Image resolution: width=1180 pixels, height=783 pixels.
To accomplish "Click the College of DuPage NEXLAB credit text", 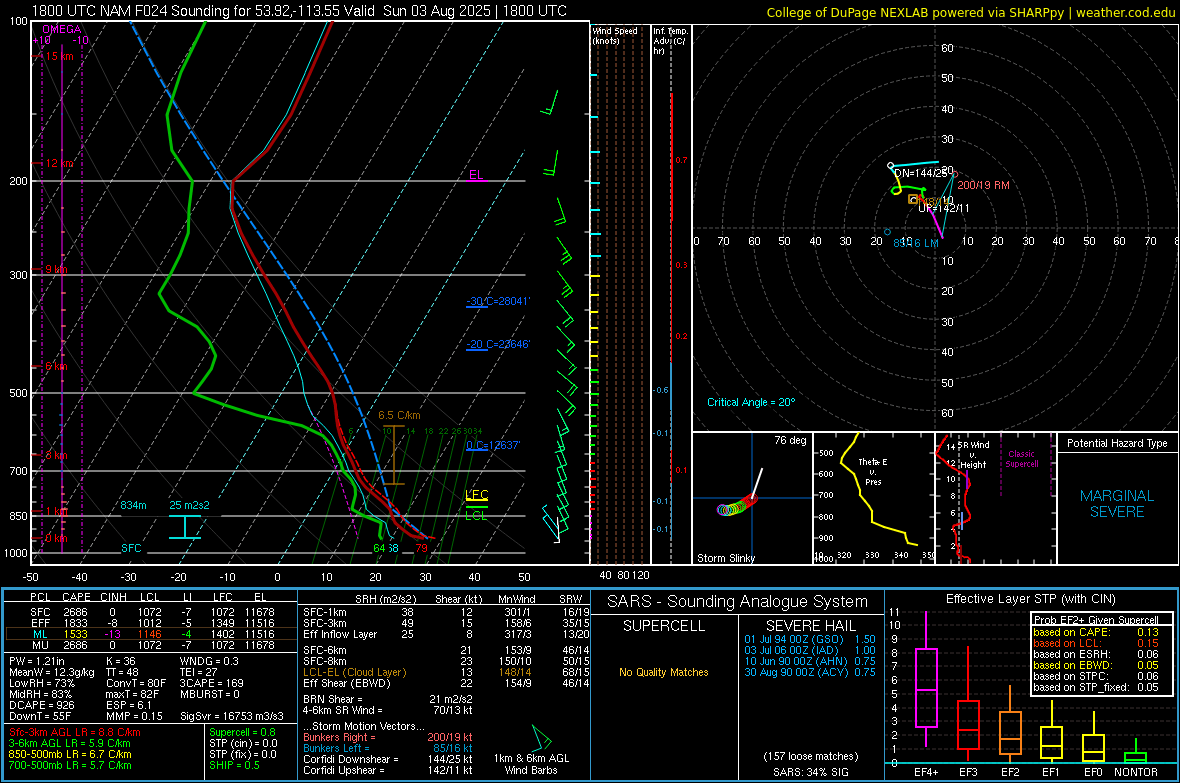I will [970, 12].
